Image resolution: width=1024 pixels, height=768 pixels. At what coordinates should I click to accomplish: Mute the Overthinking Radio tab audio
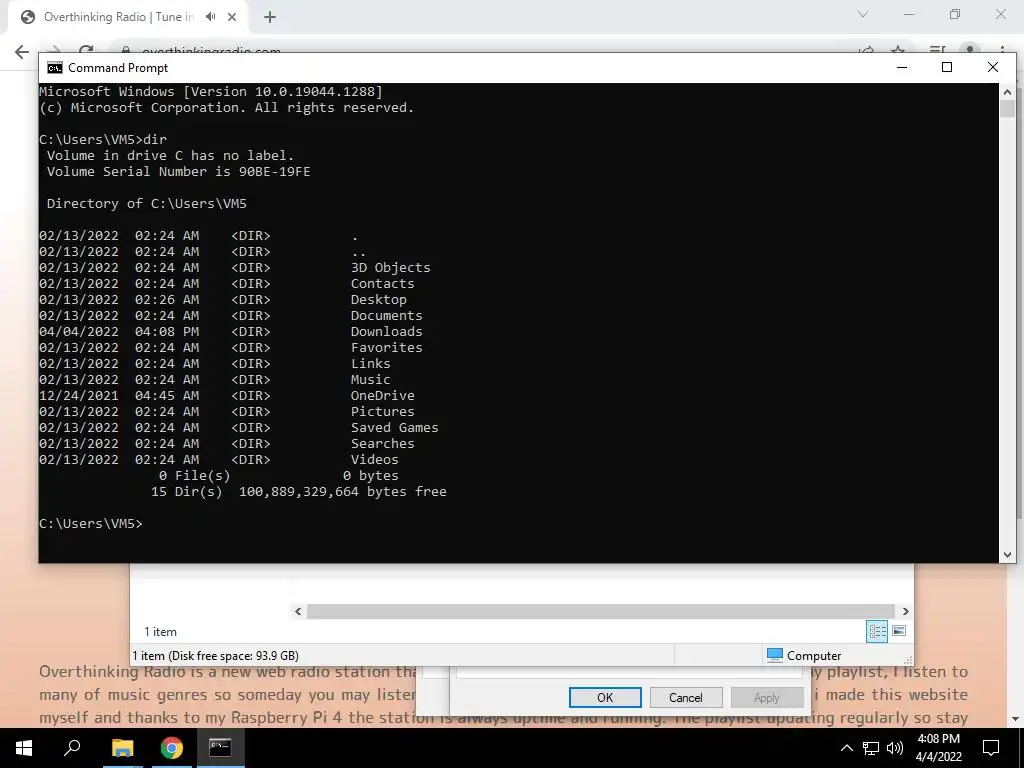[210, 17]
